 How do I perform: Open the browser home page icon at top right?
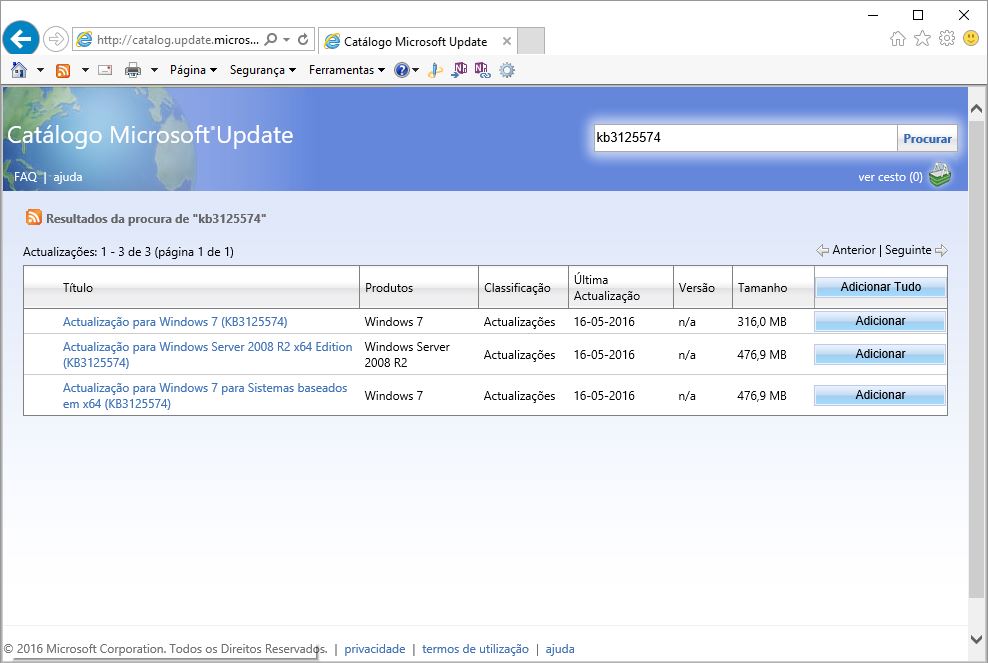point(898,38)
